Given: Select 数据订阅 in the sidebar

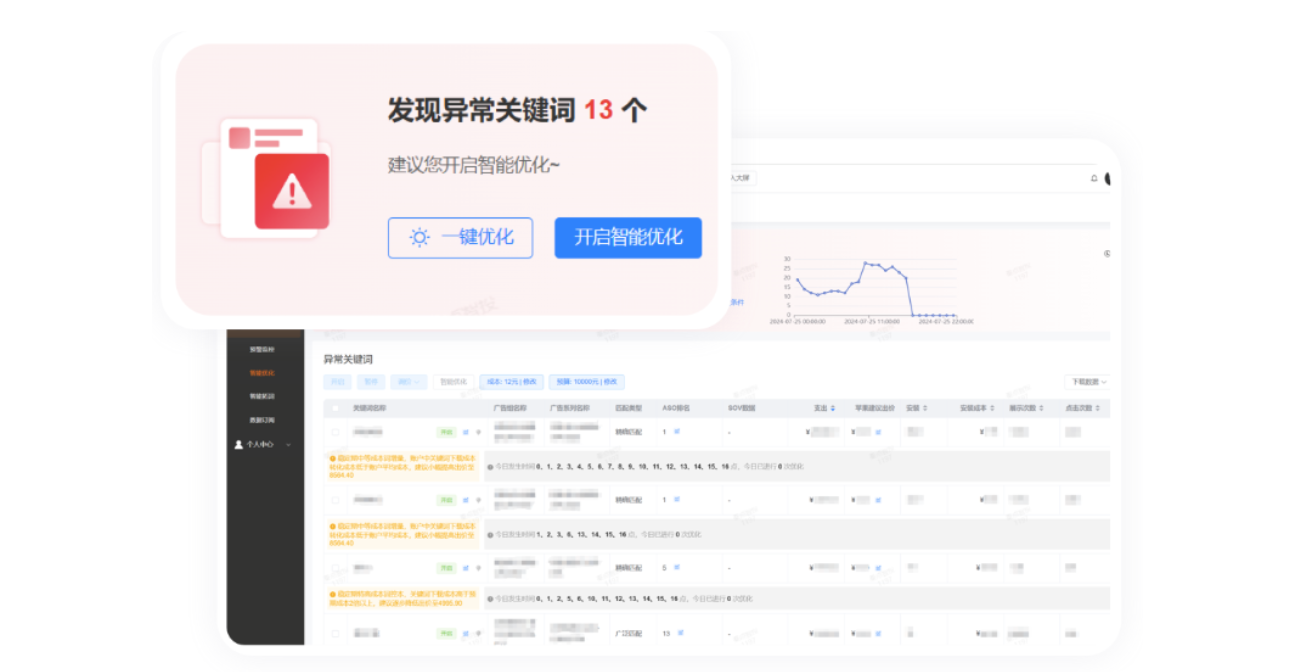Looking at the screenshot, I should [x=263, y=419].
